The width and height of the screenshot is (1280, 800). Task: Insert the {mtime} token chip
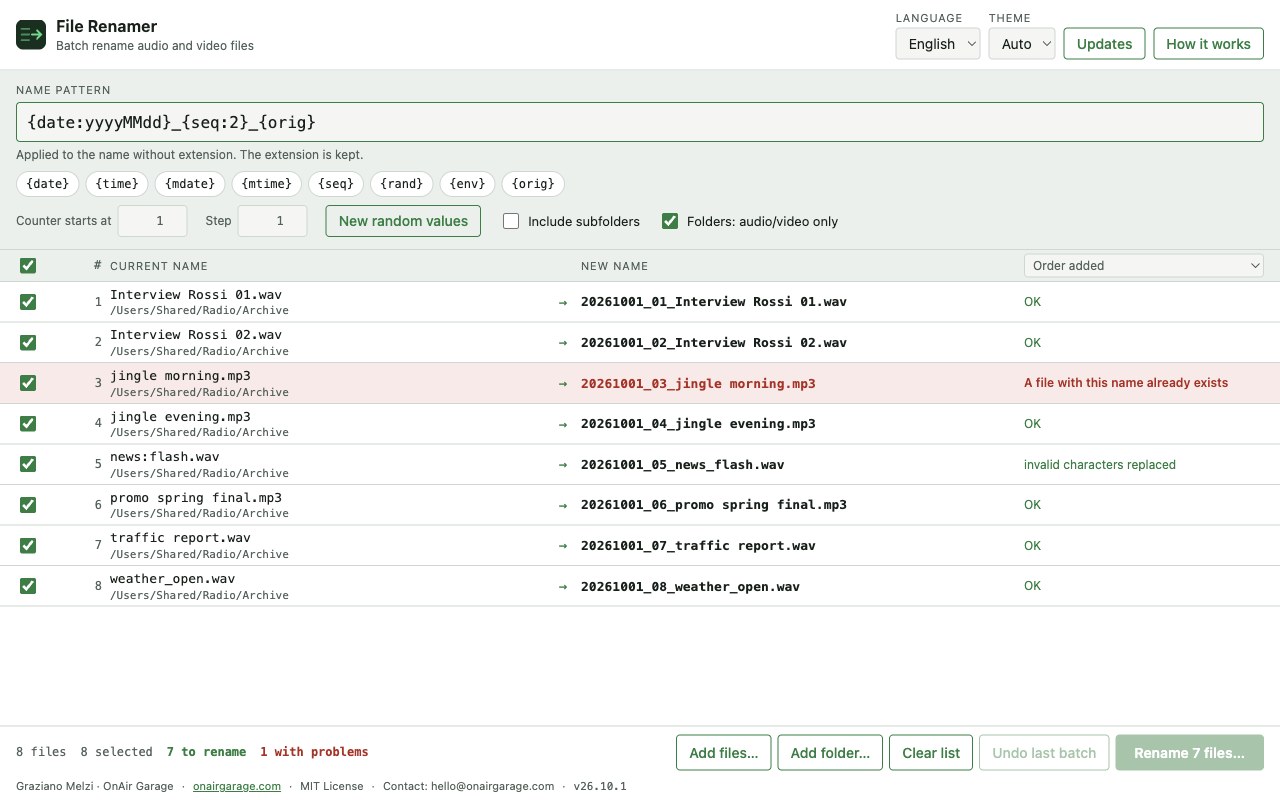pos(267,184)
